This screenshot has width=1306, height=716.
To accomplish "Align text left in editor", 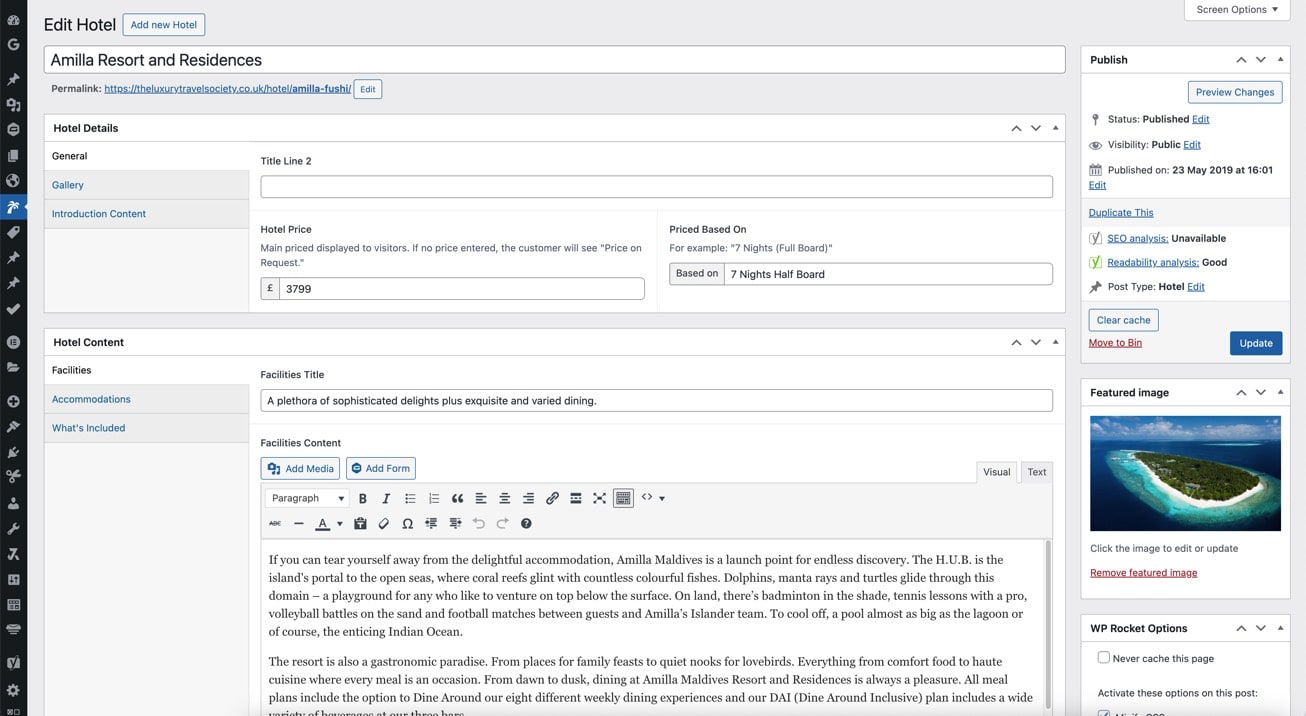I will 481,498.
